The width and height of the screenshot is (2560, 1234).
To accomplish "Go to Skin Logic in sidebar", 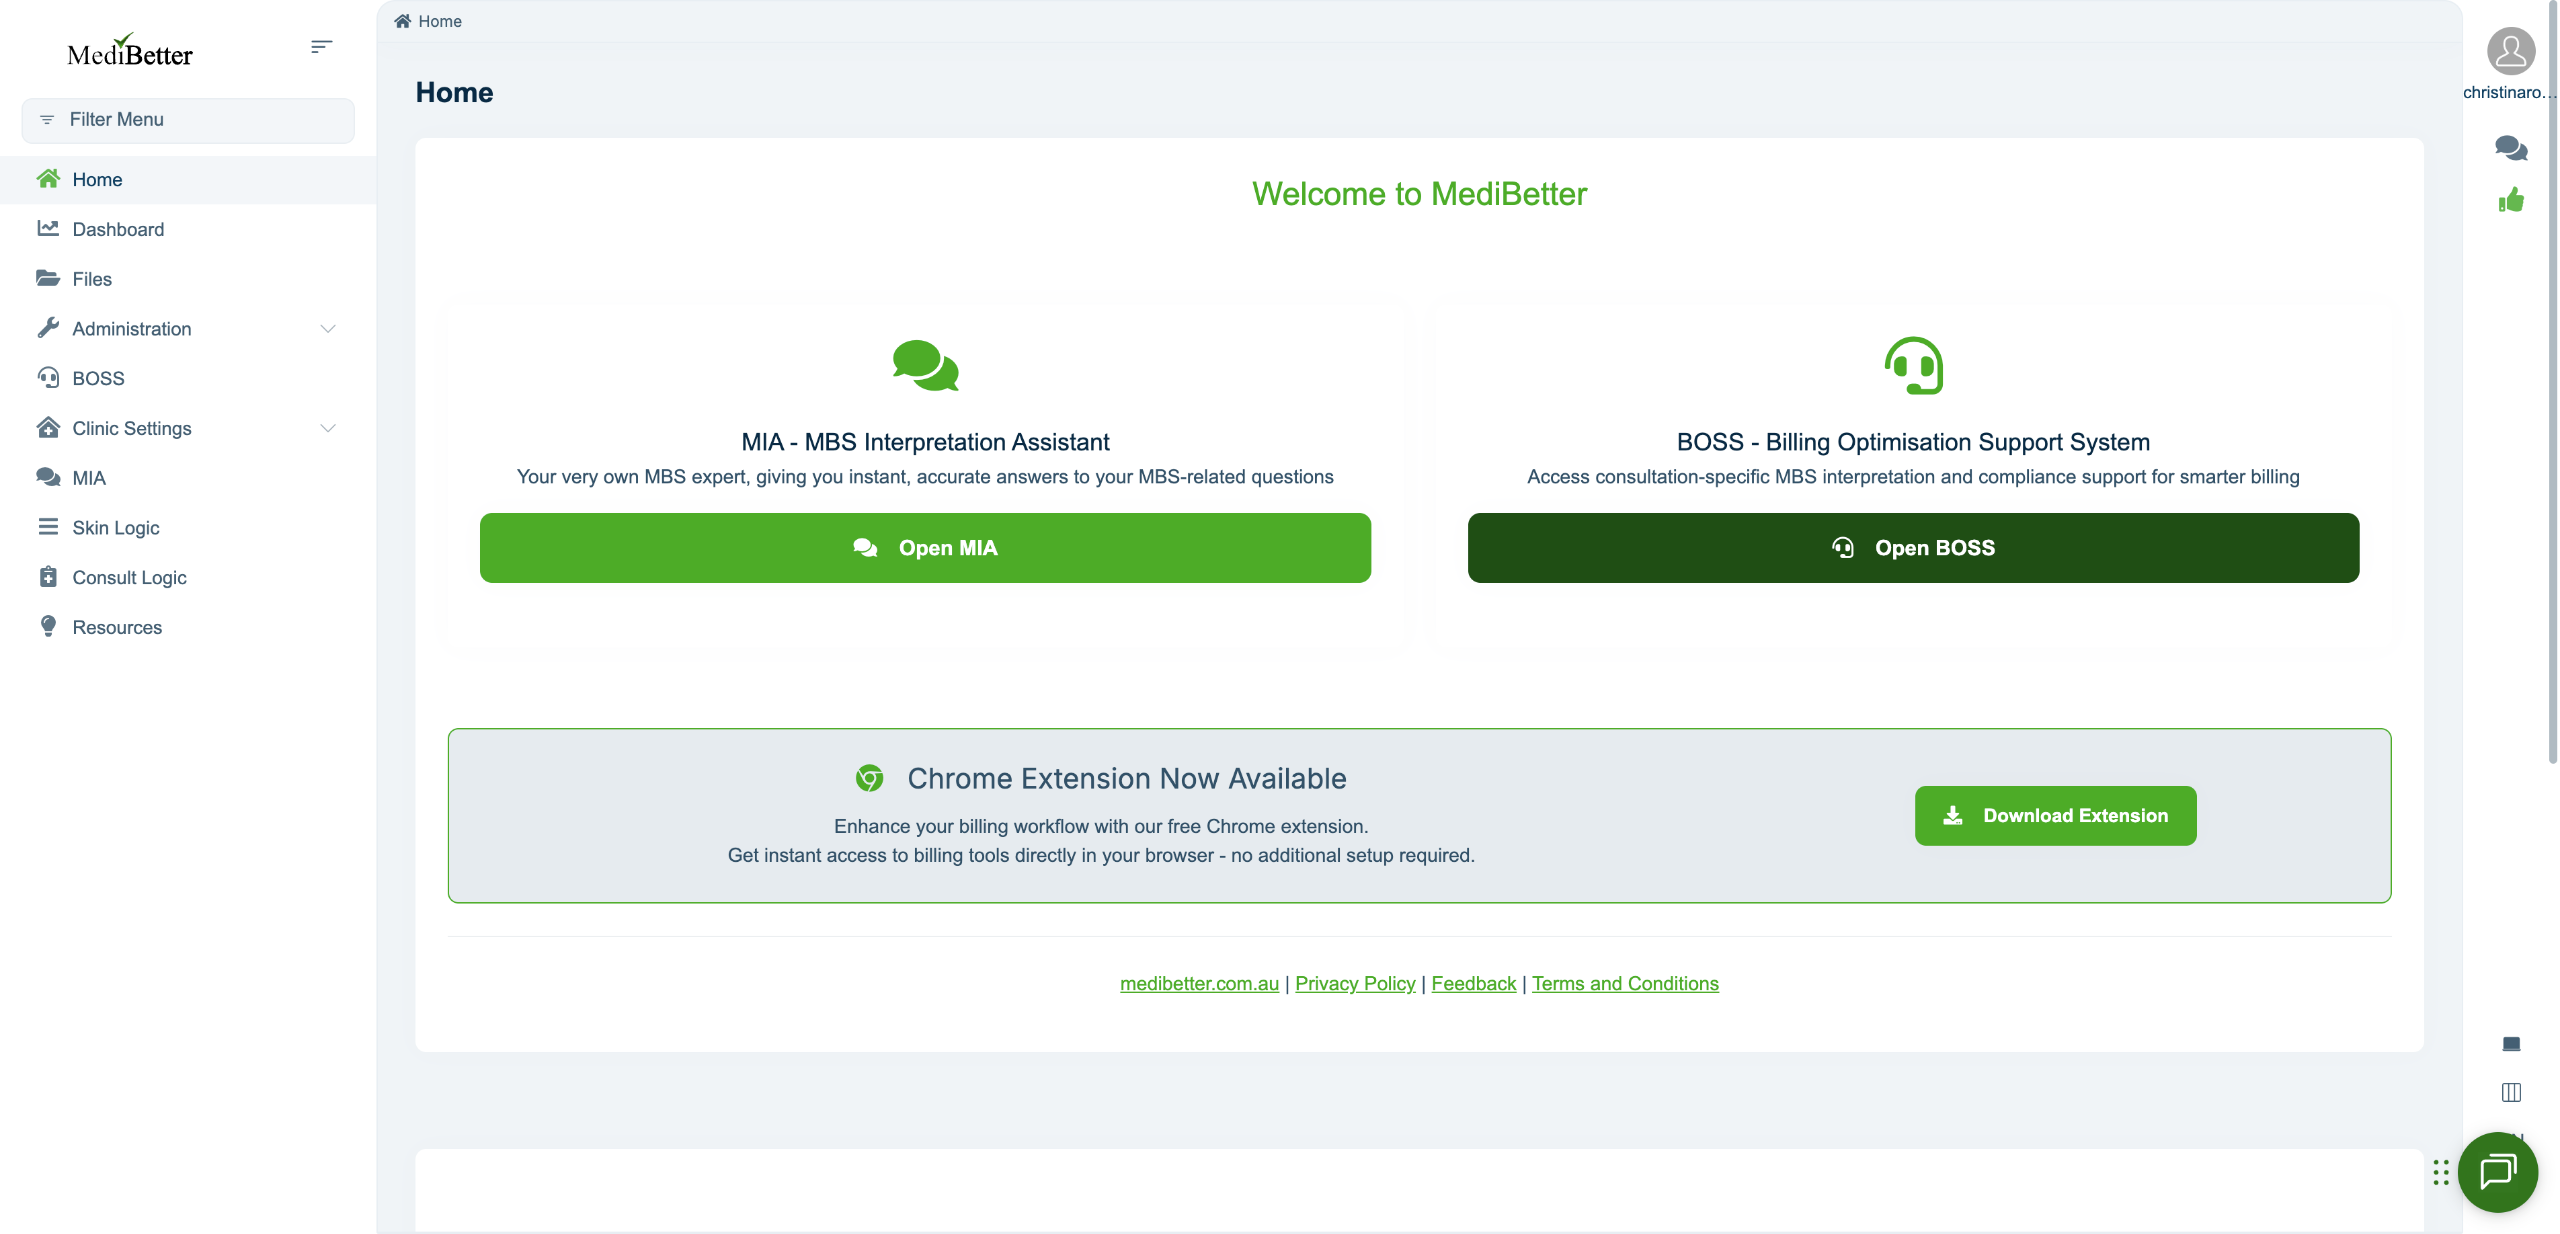I will 116,528.
